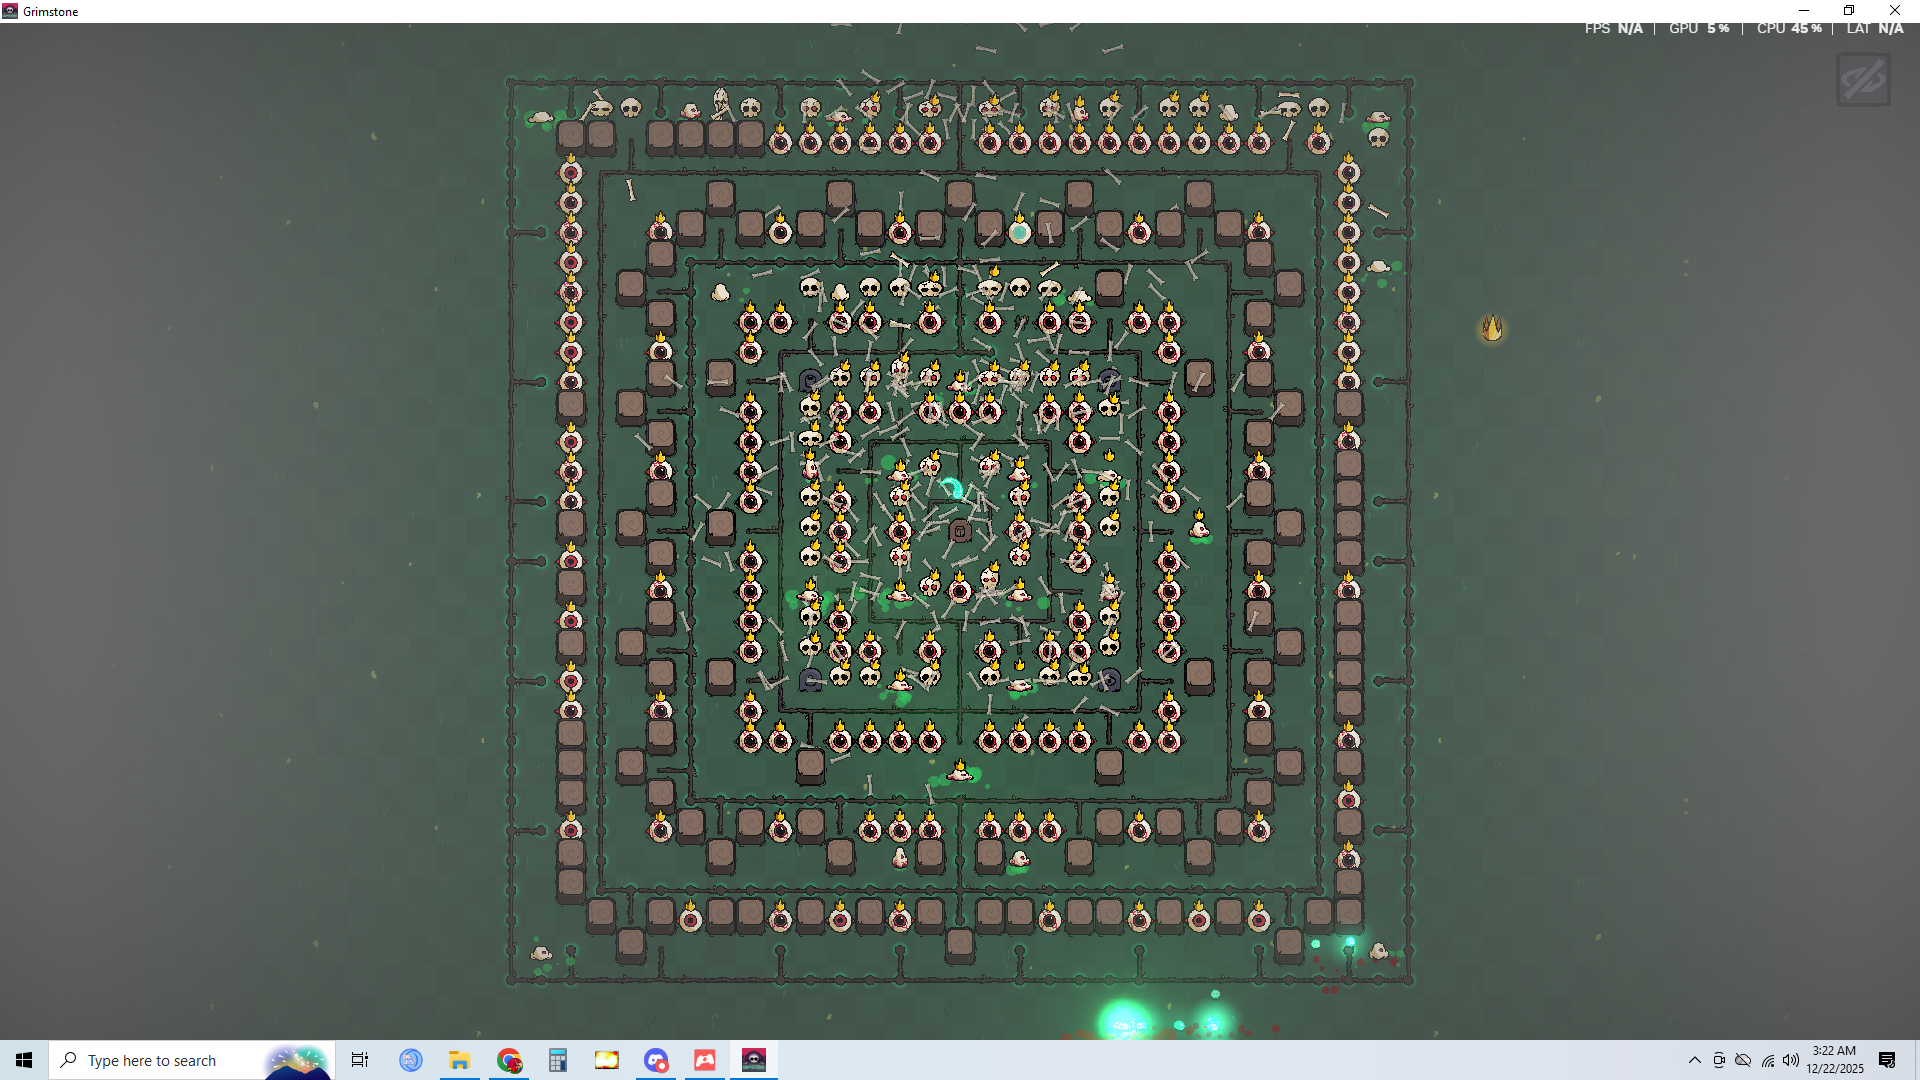Open Calculator from the taskbar
This screenshot has height=1080, width=1920.
(558, 1060)
